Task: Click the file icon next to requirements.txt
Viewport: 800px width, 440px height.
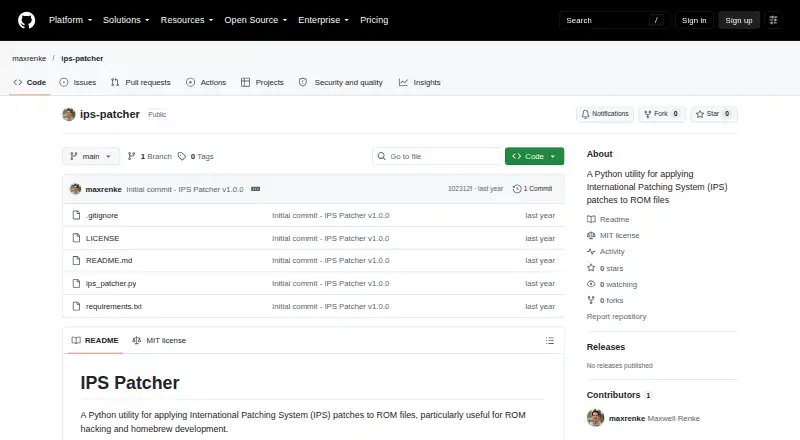Action: (76, 306)
